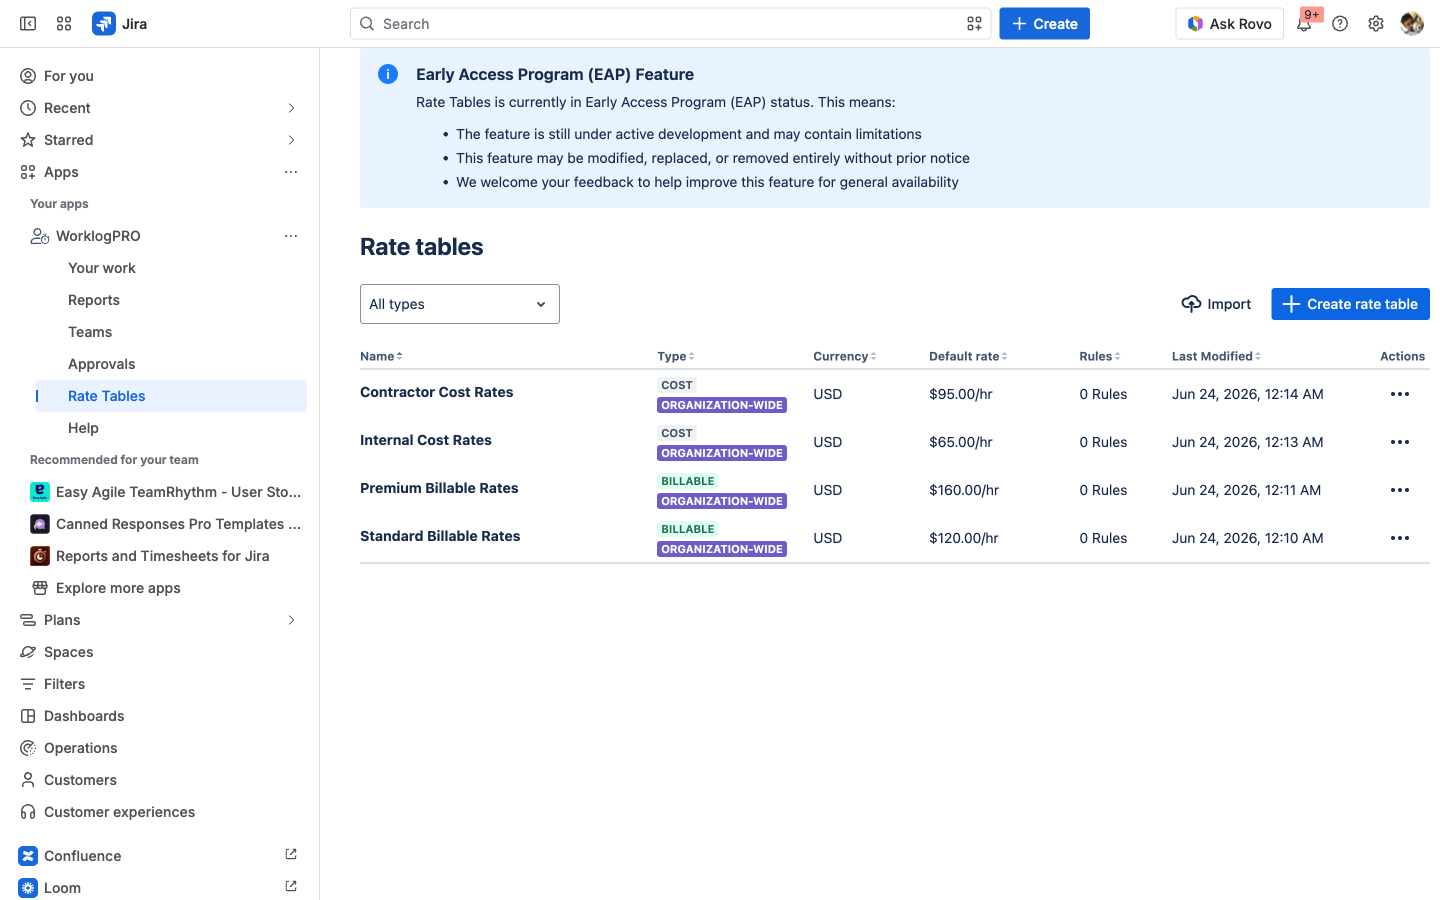Screen dimensions: 1440x900
Task: Click the Import button
Action: tap(1216, 304)
